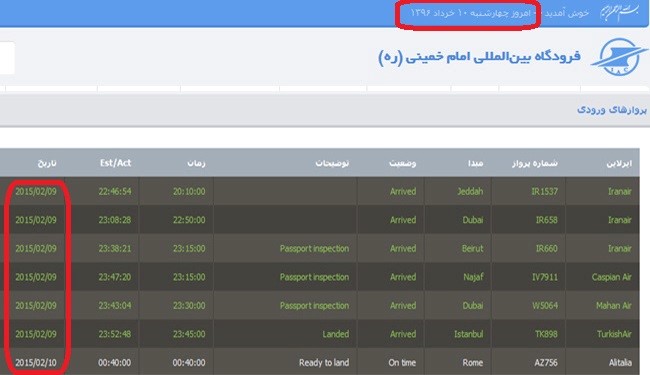Sort by وضعیت column header
The height and width of the screenshot is (375, 650).
pyautogui.click(x=403, y=163)
